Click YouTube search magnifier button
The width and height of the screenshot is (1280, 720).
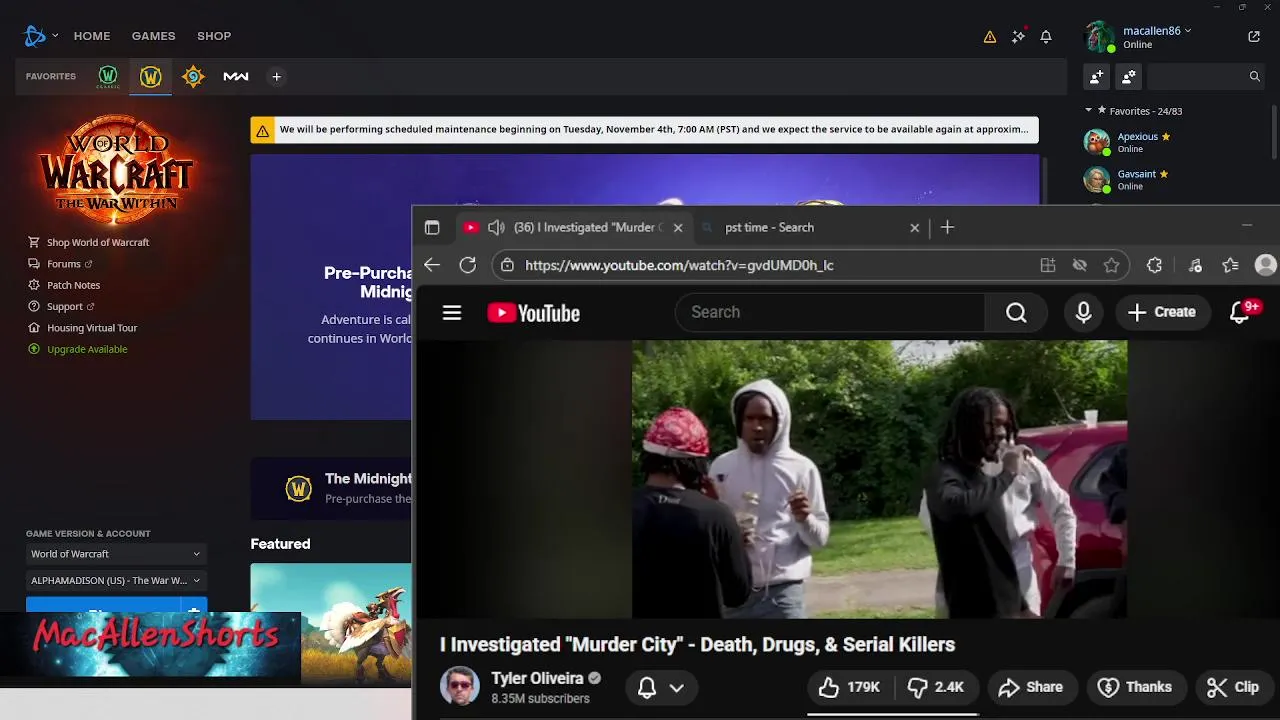(x=1016, y=313)
